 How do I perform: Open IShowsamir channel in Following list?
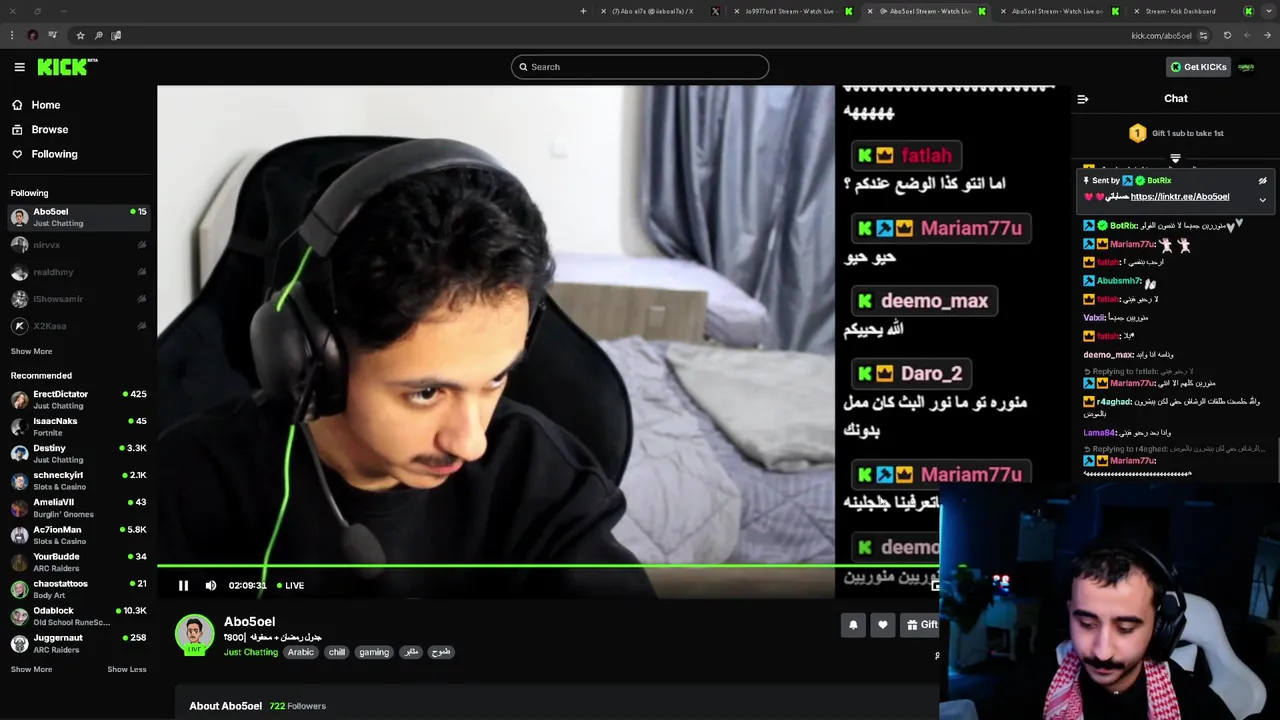78,299
